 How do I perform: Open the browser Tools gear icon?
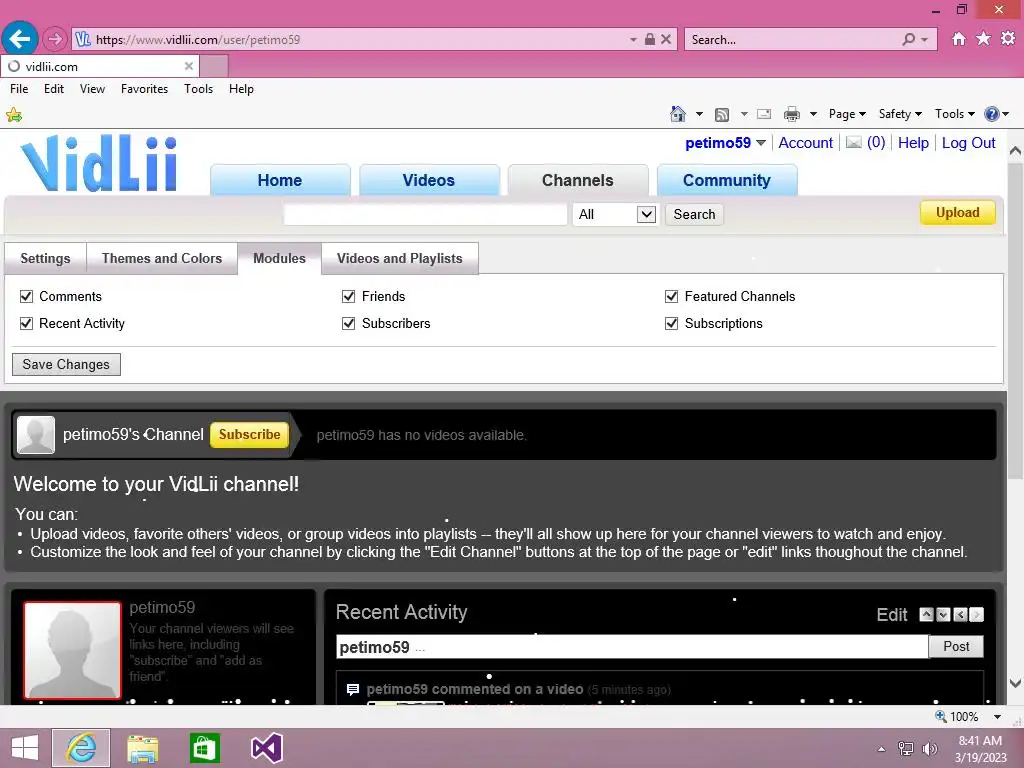(1008, 39)
